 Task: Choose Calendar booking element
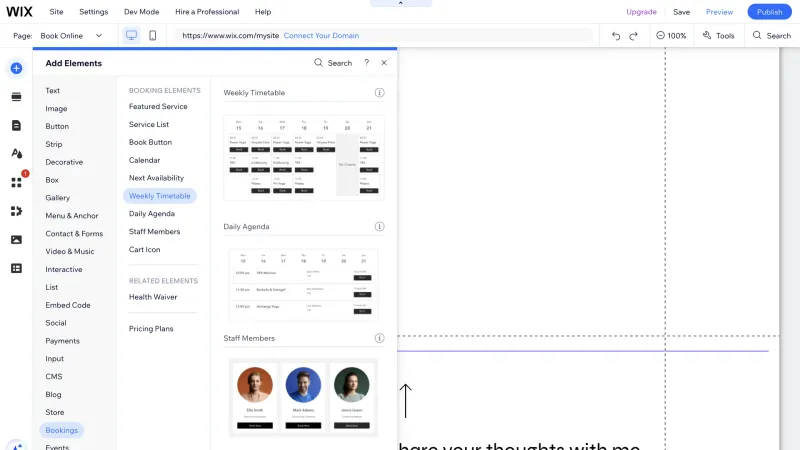click(x=144, y=160)
